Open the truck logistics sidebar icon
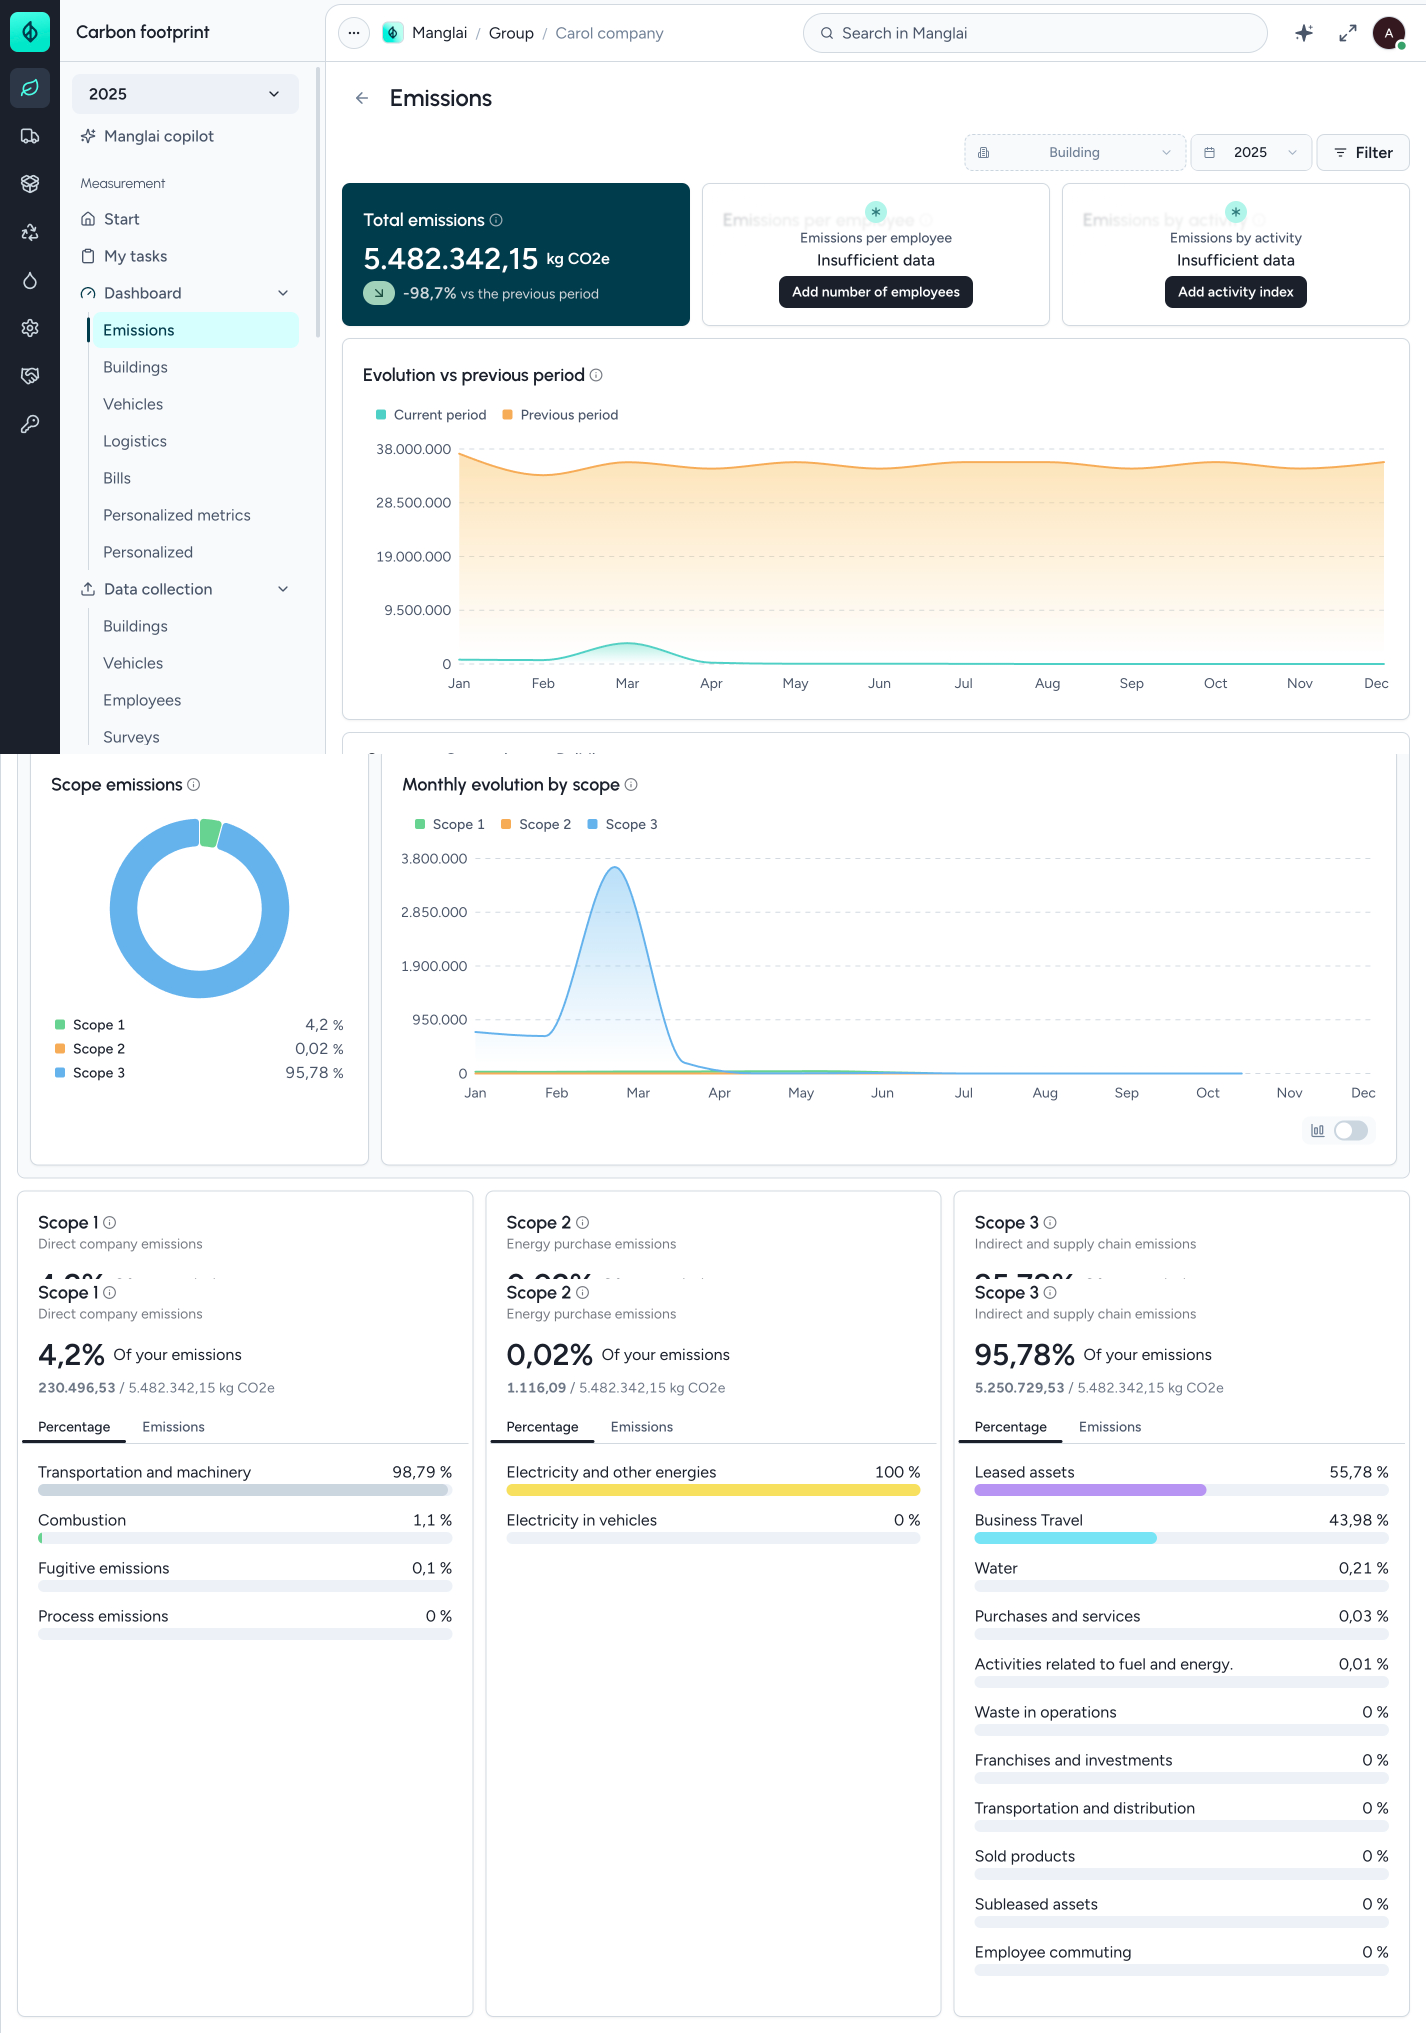1426x2033 pixels. [x=30, y=136]
